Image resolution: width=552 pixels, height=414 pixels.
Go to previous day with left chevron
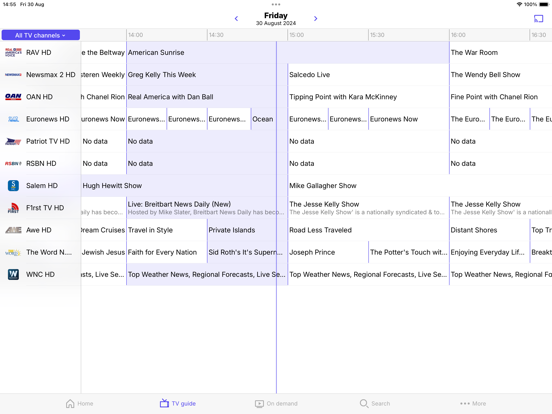point(236,18)
